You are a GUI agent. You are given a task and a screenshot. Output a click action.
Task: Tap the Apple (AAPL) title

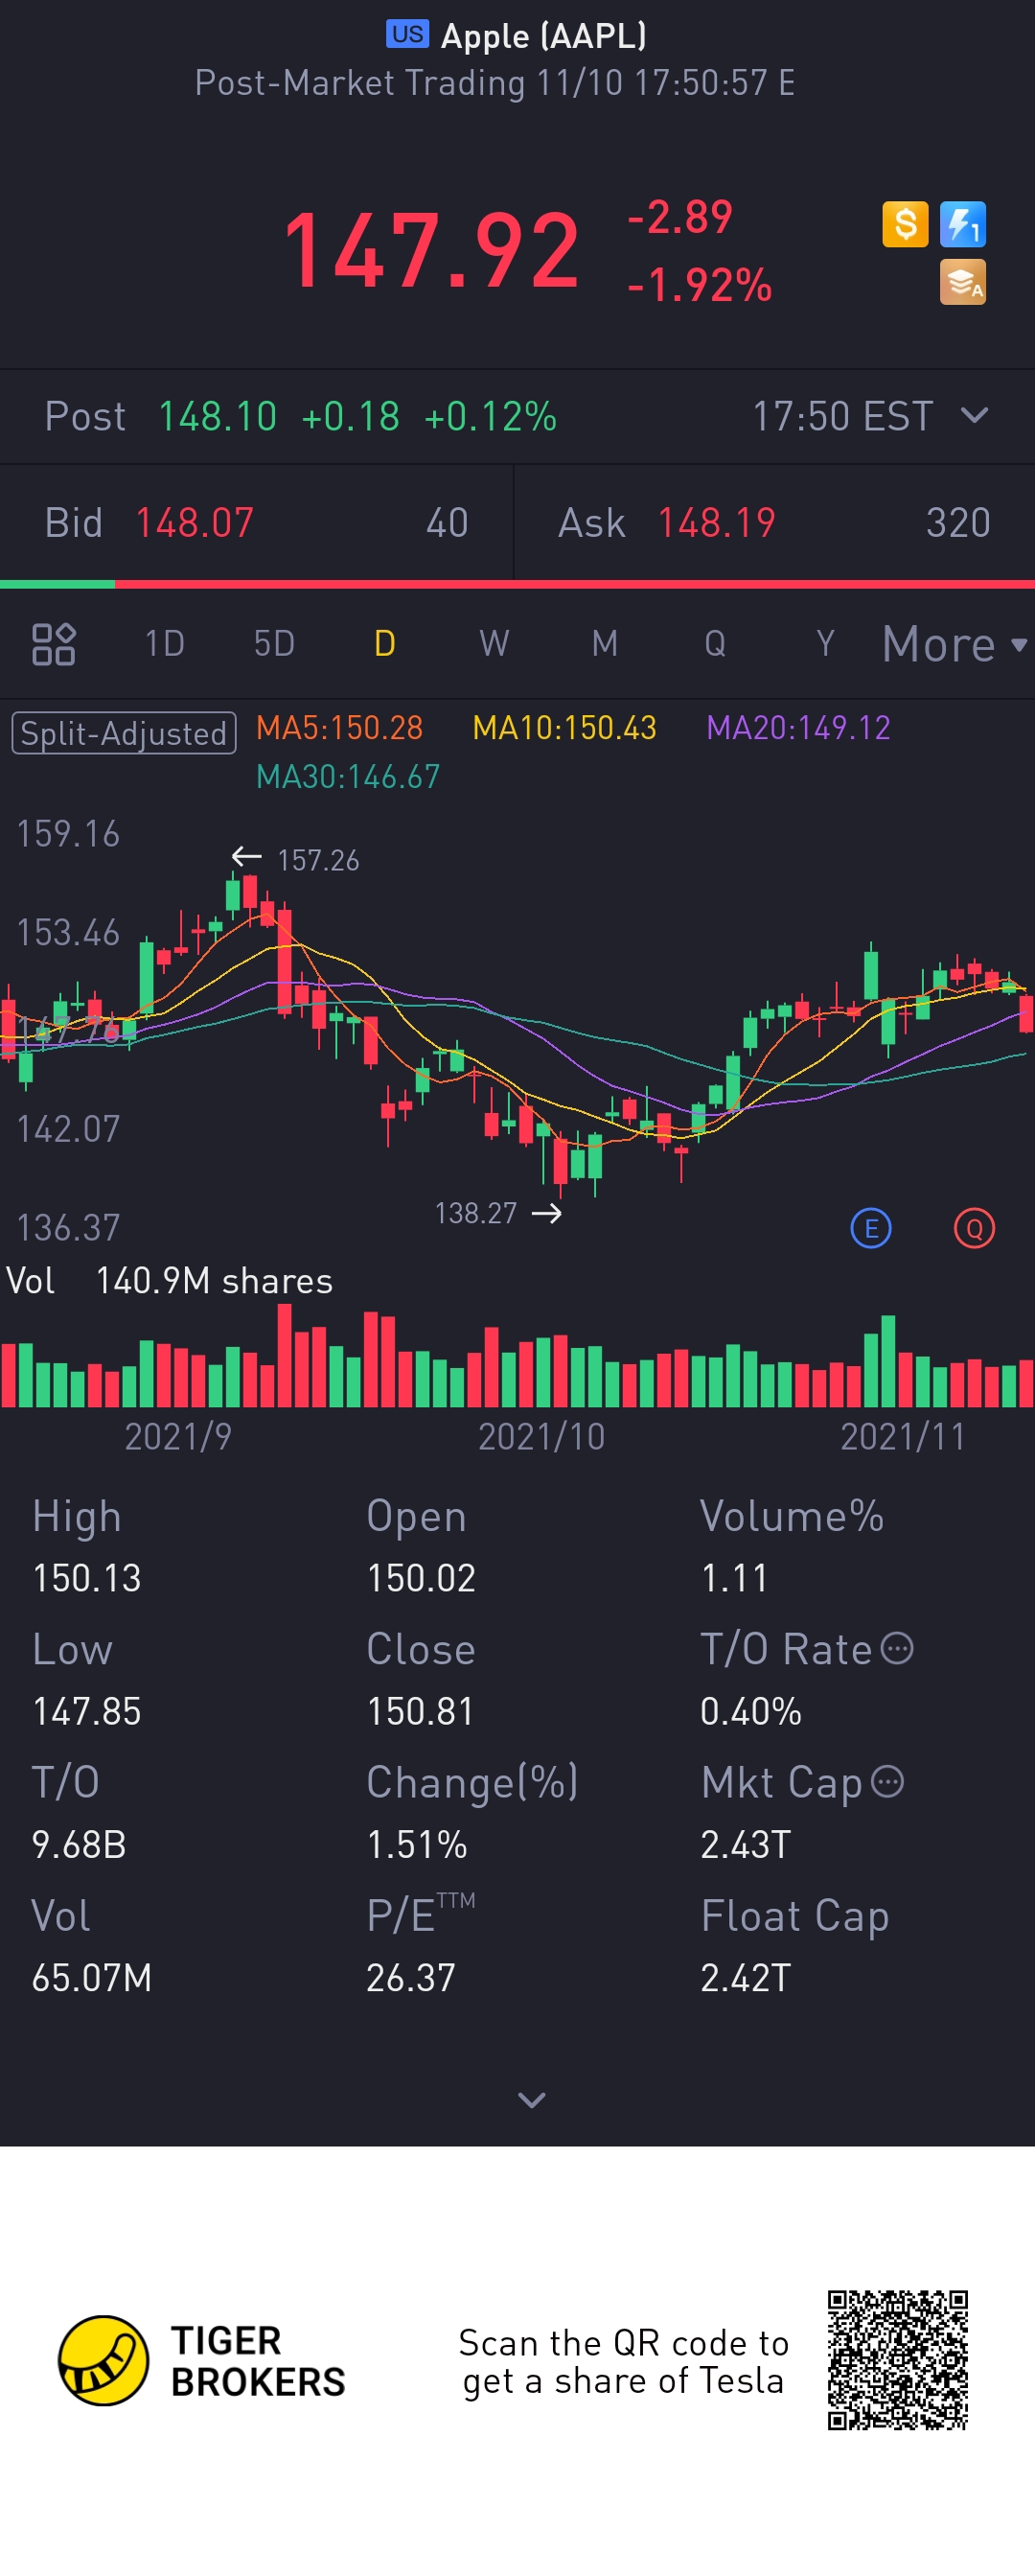click(544, 36)
